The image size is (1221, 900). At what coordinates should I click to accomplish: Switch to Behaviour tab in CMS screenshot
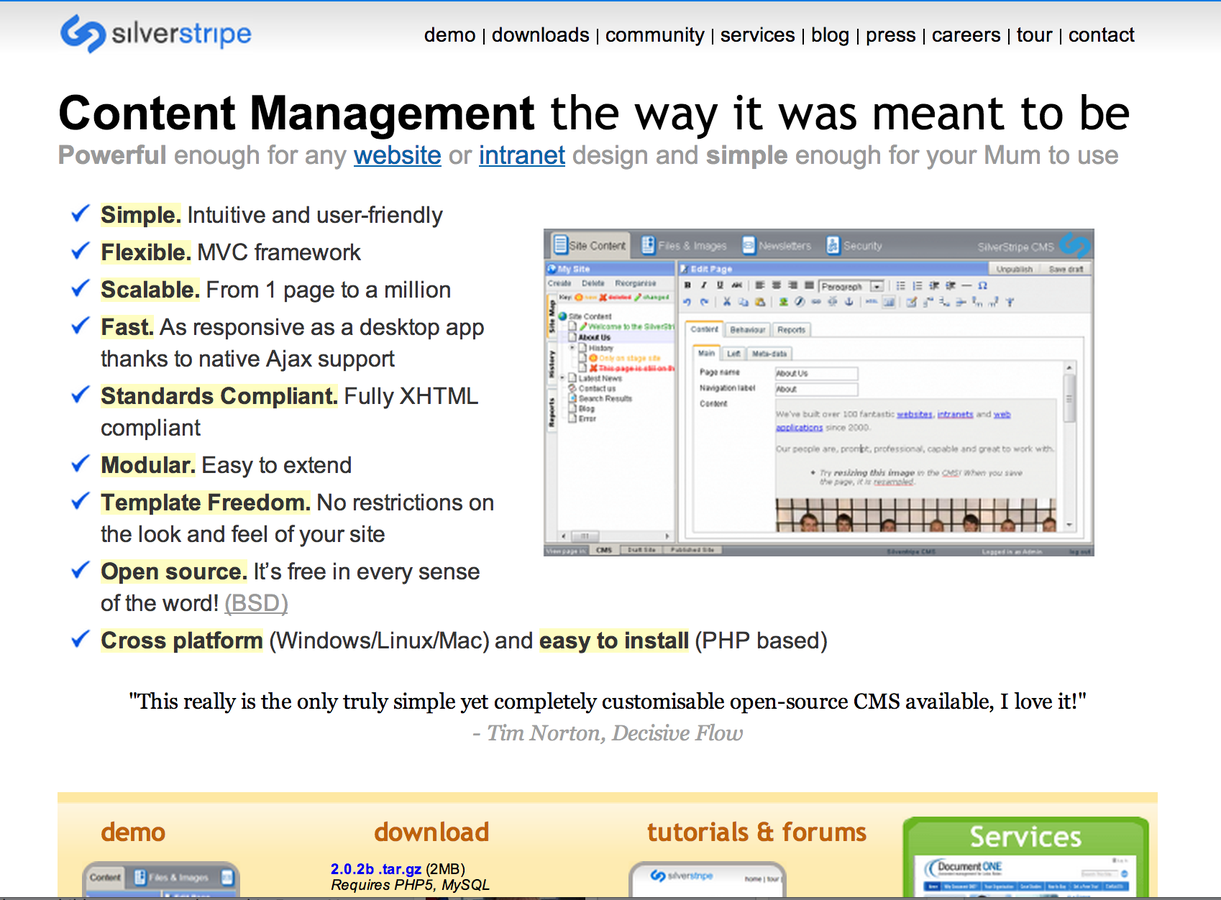point(747,329)
